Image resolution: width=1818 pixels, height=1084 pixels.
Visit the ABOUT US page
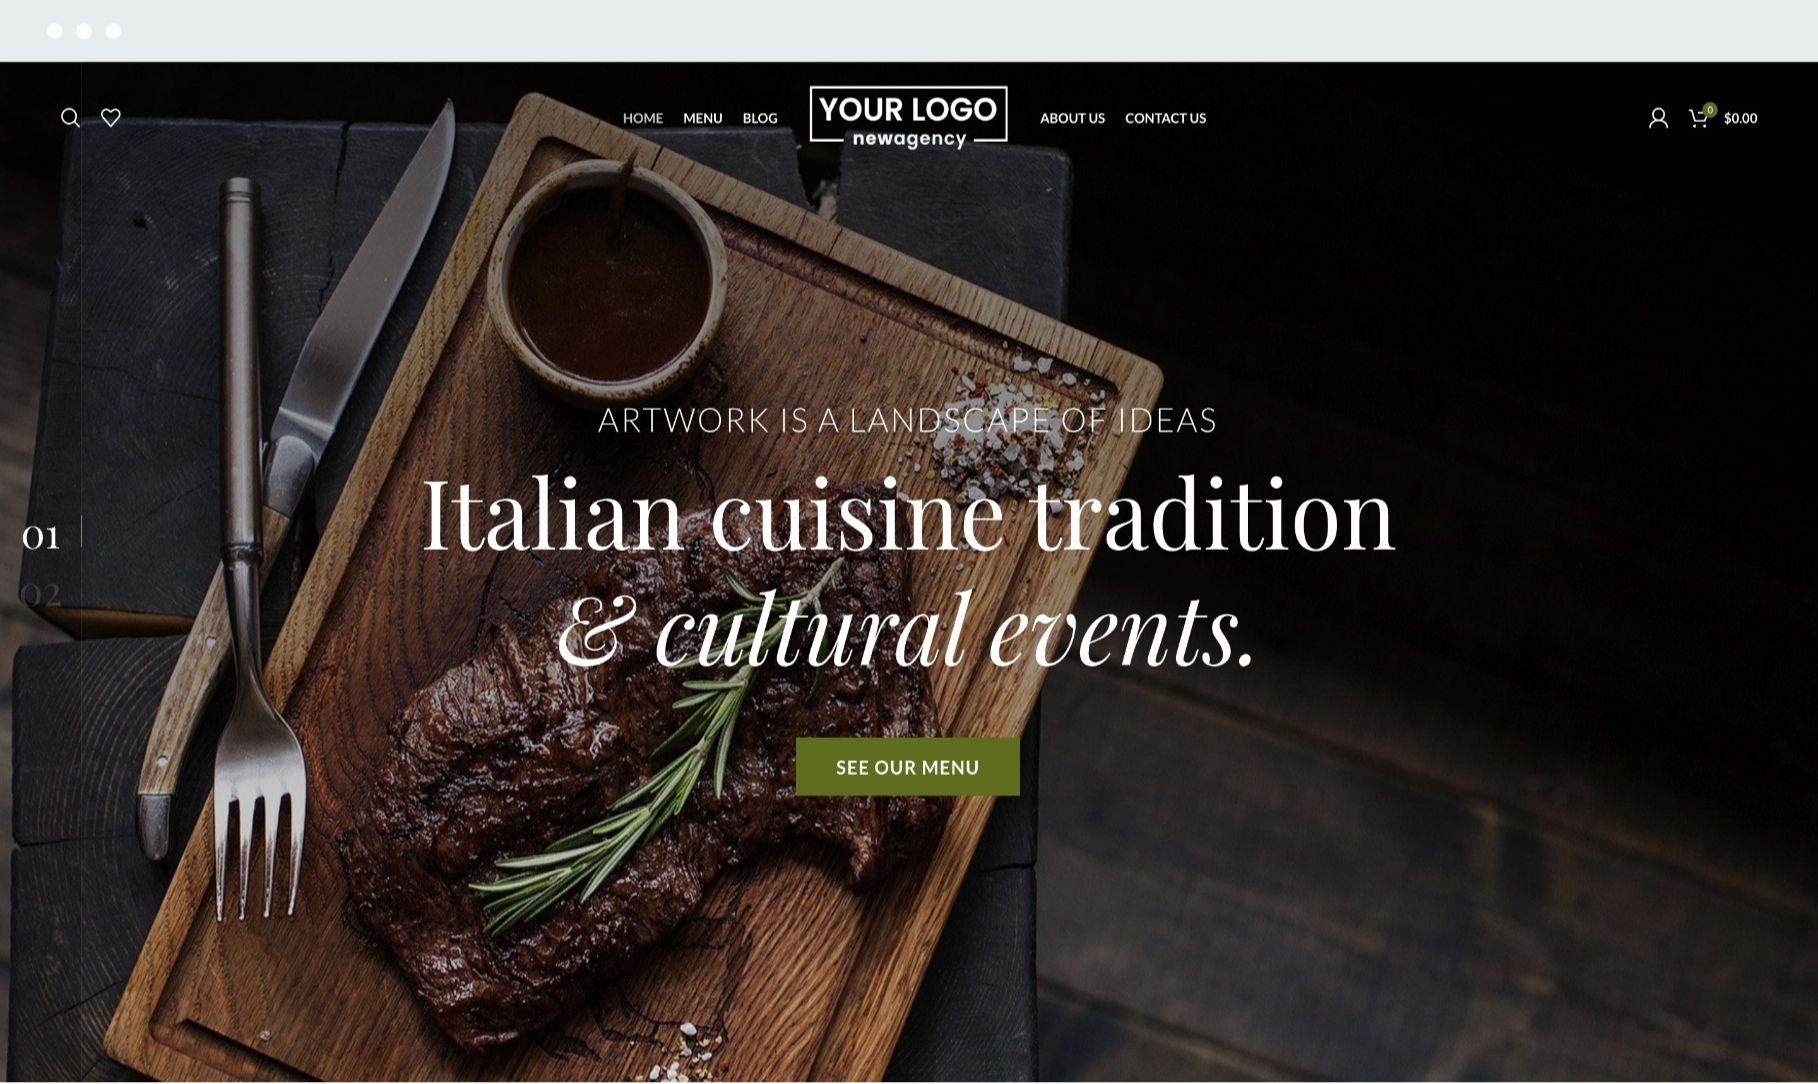point(1072,118)
